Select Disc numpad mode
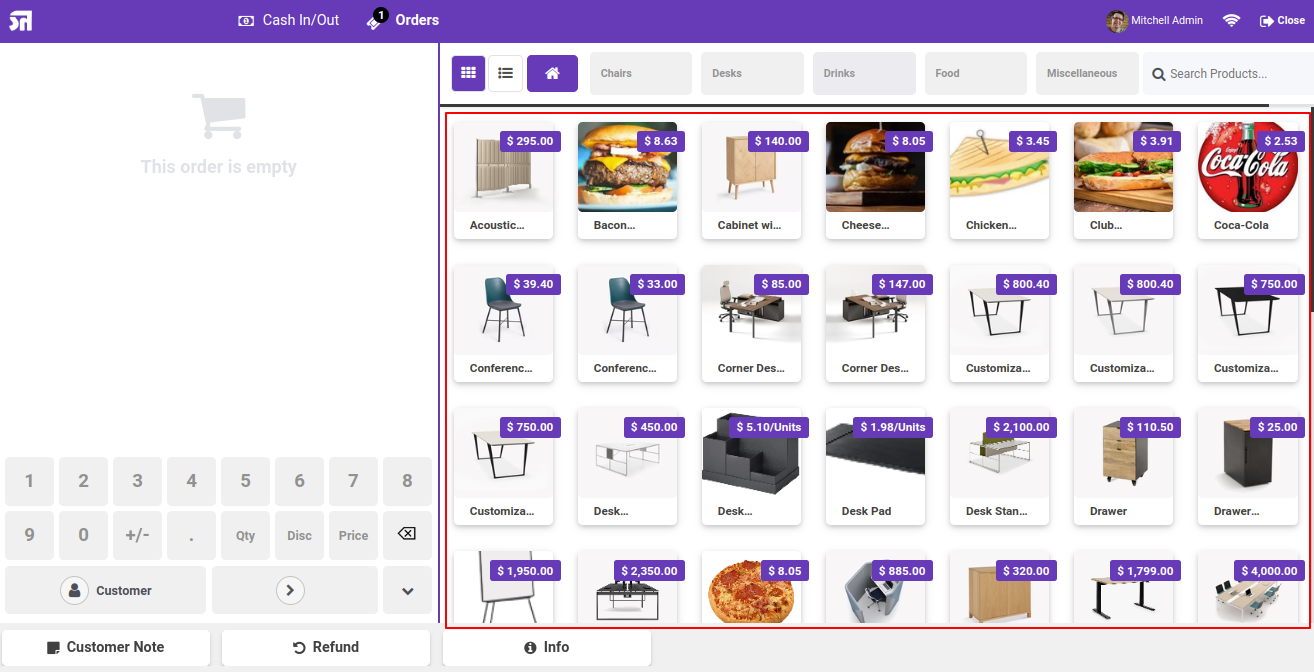 coord(300,536)
